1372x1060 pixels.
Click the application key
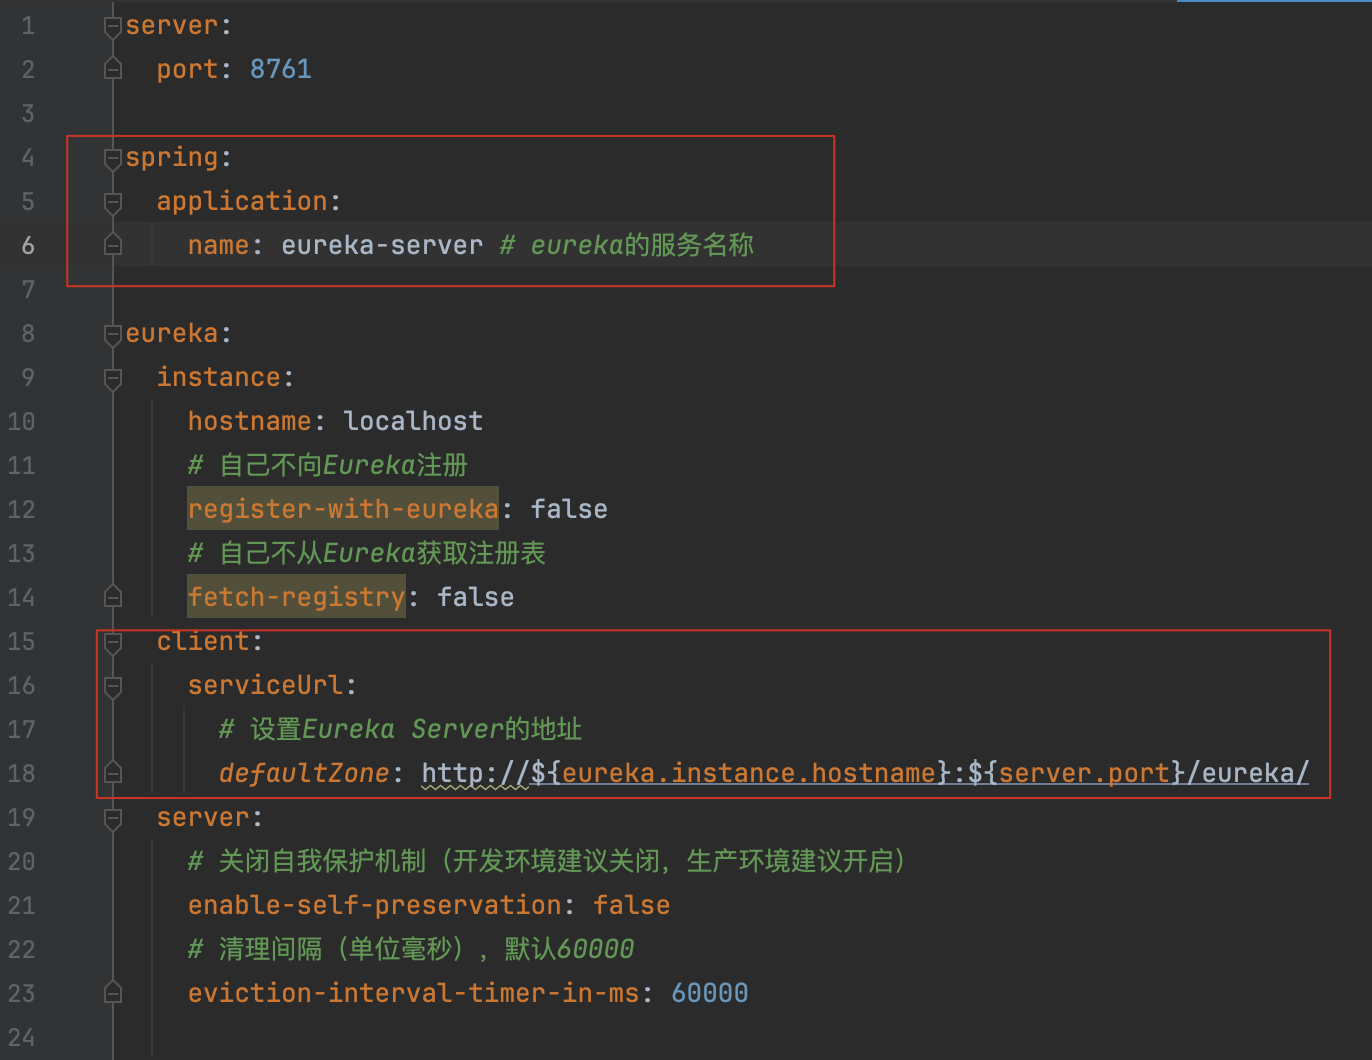pyautogui.click(x=242, y=201)
